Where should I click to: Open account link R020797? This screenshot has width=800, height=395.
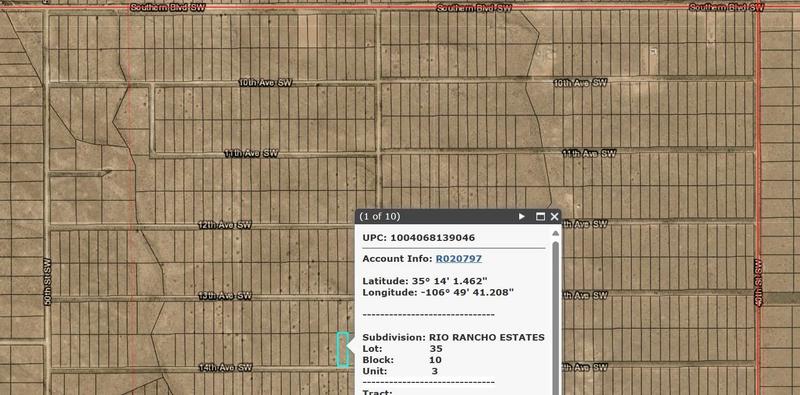(459, 259)
